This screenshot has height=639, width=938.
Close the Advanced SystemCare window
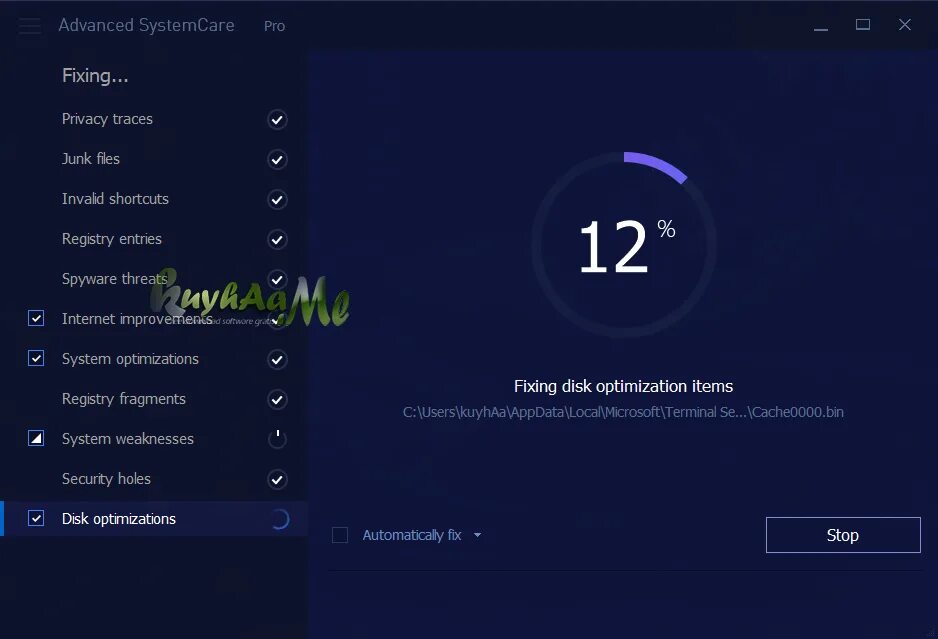click(904, 25)
